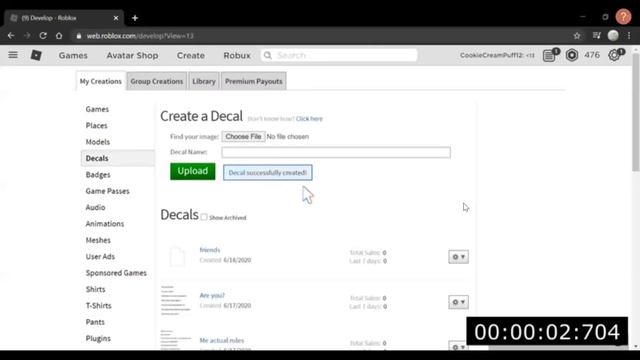Open Robux in the top navigation
Screen dimensions: 640x360
237,55
